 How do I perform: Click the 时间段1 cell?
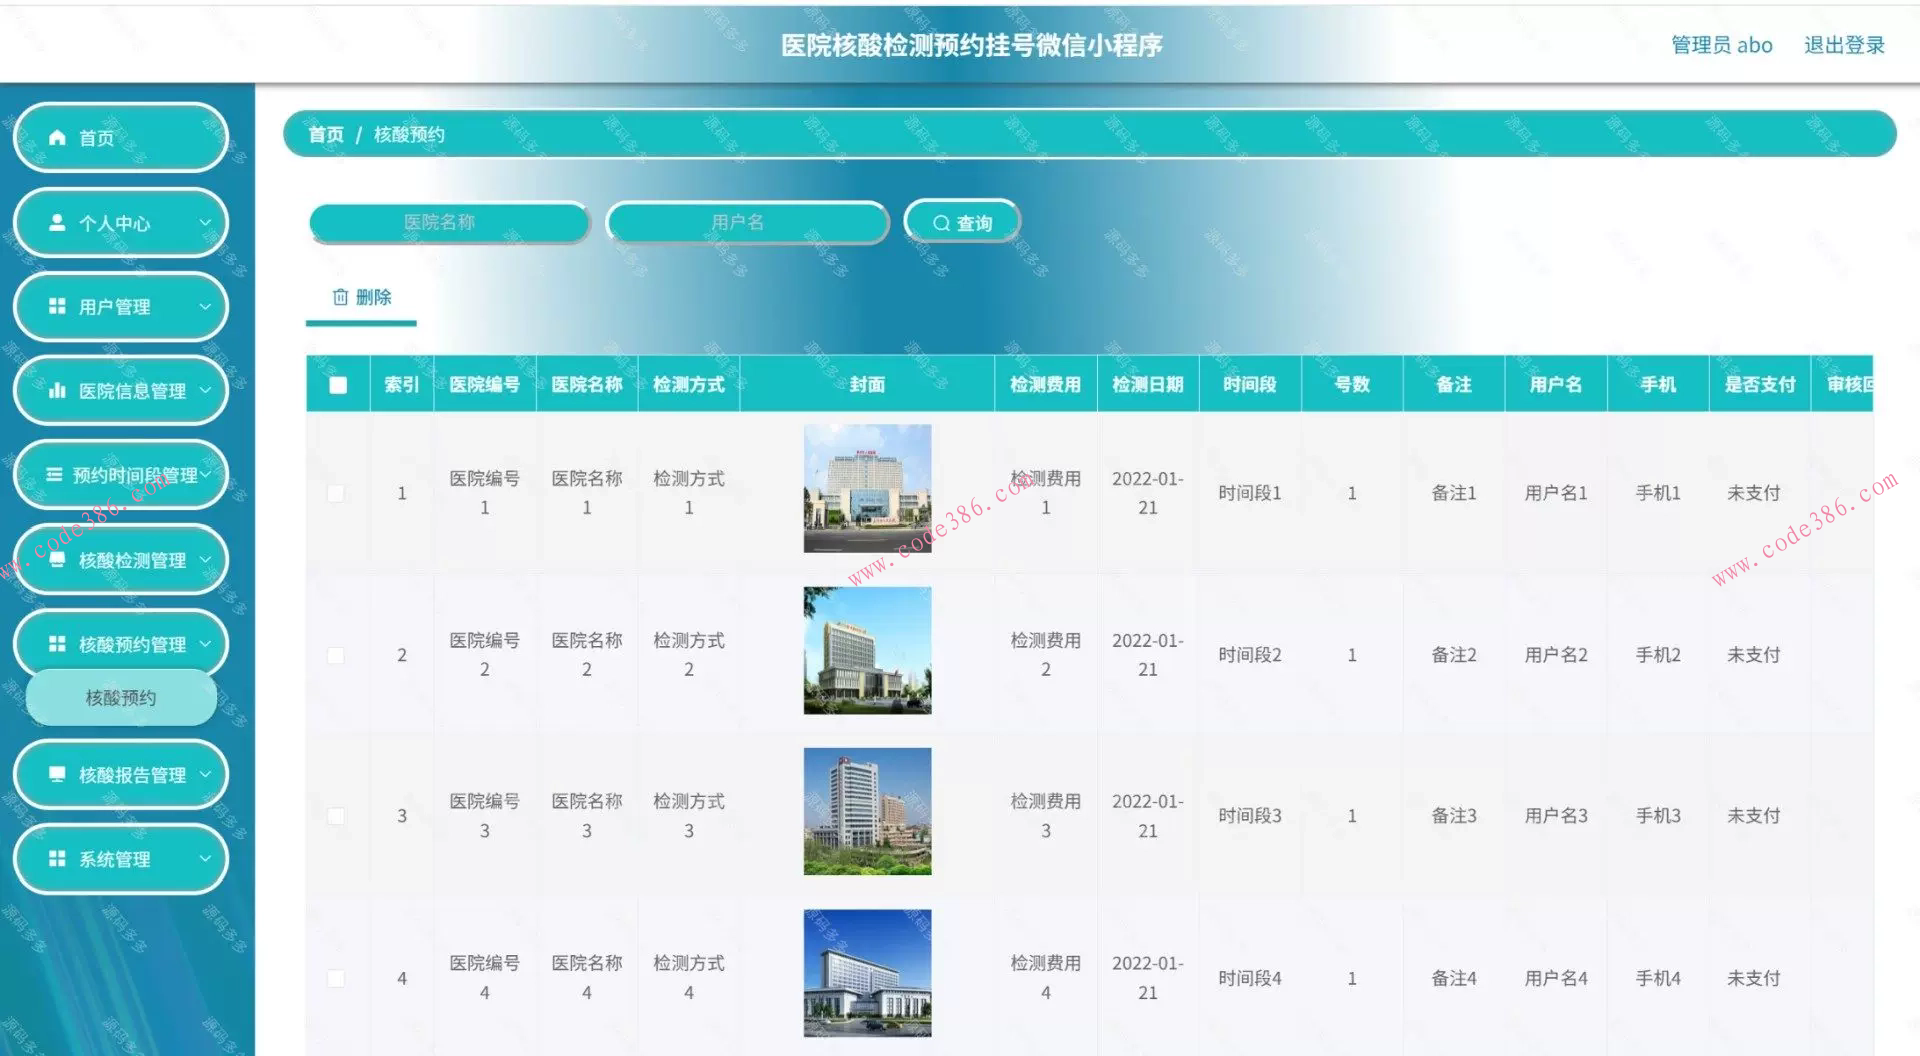[1250, 493]
